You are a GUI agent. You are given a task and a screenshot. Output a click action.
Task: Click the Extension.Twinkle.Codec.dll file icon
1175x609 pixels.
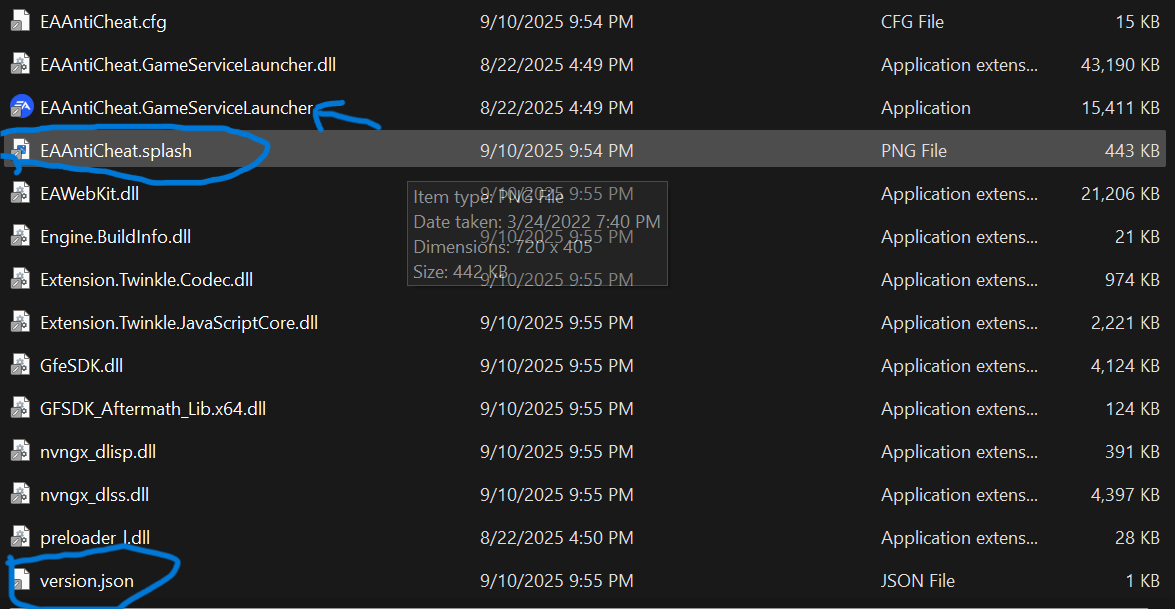[x=21, y=280]
